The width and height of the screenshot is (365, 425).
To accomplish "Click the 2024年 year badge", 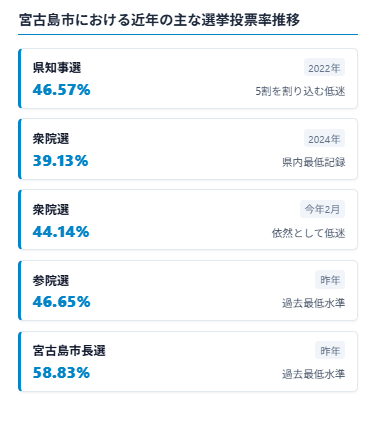I will pyautogui.click(x=324, y=139).
